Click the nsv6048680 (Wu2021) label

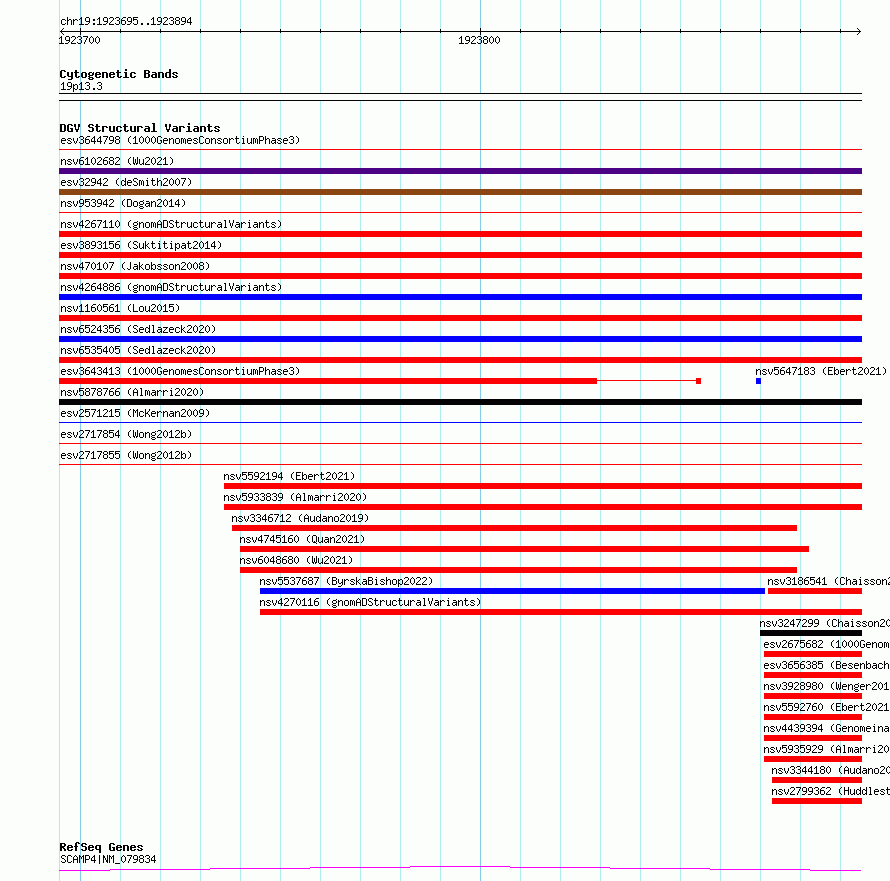point(296,560)
